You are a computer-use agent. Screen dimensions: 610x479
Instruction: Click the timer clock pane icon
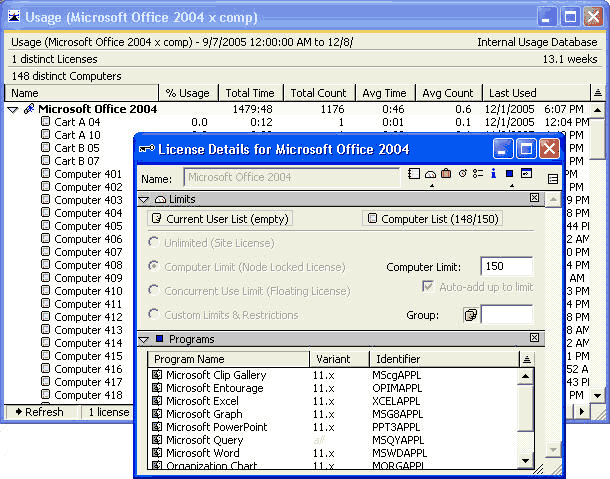tap(462, 174)
